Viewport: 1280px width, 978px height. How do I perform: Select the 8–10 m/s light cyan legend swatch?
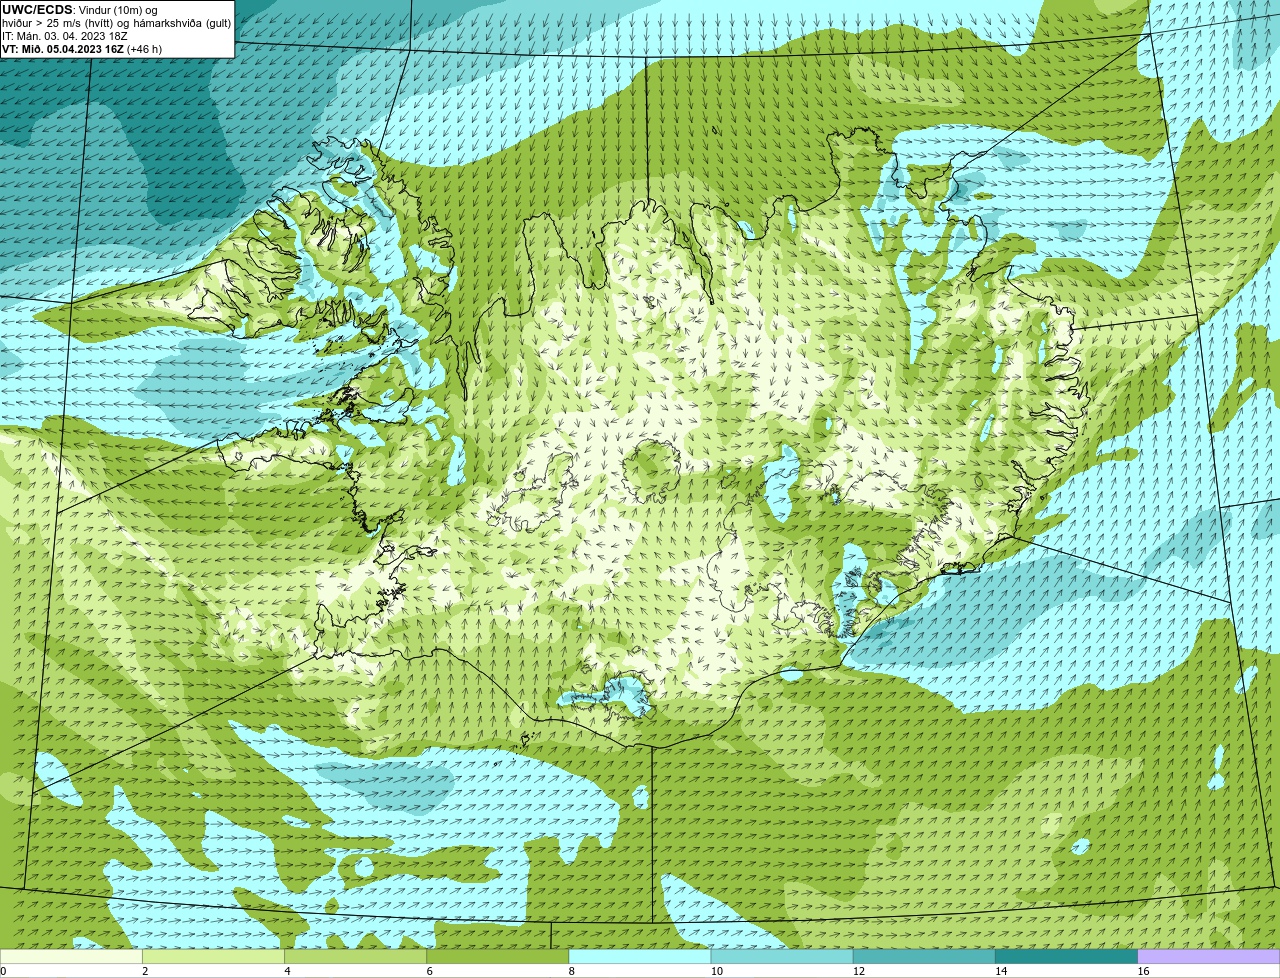[x=639, y=956]
